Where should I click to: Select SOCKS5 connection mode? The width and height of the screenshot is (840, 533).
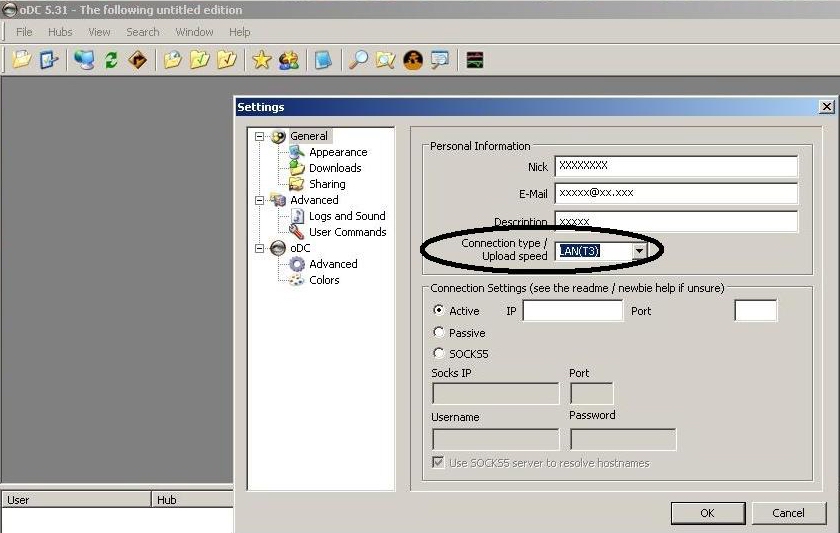click(438, 353)
